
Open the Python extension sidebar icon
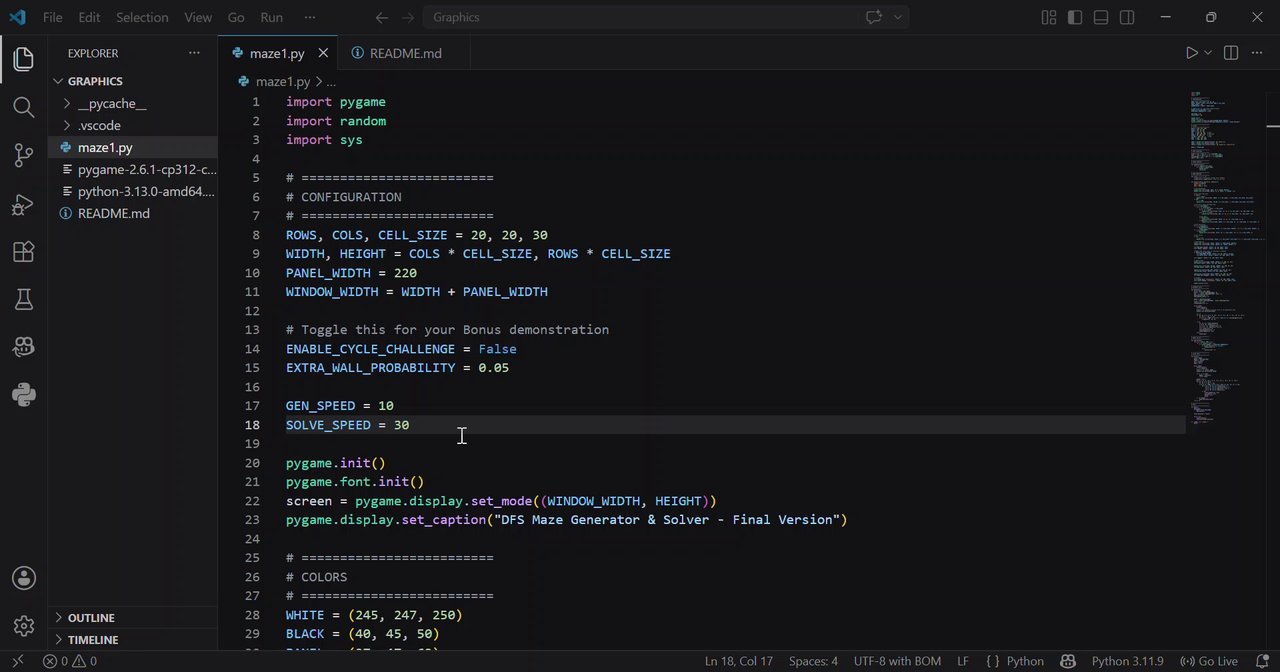(x=24, y=395)
